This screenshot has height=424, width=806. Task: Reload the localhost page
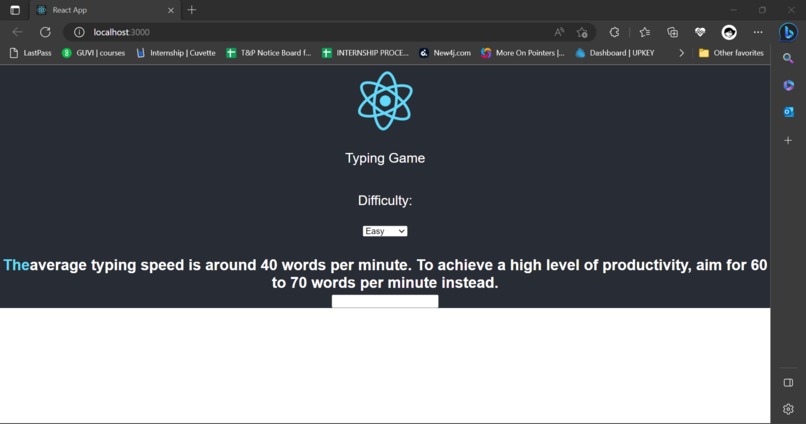tap(45, 32)
